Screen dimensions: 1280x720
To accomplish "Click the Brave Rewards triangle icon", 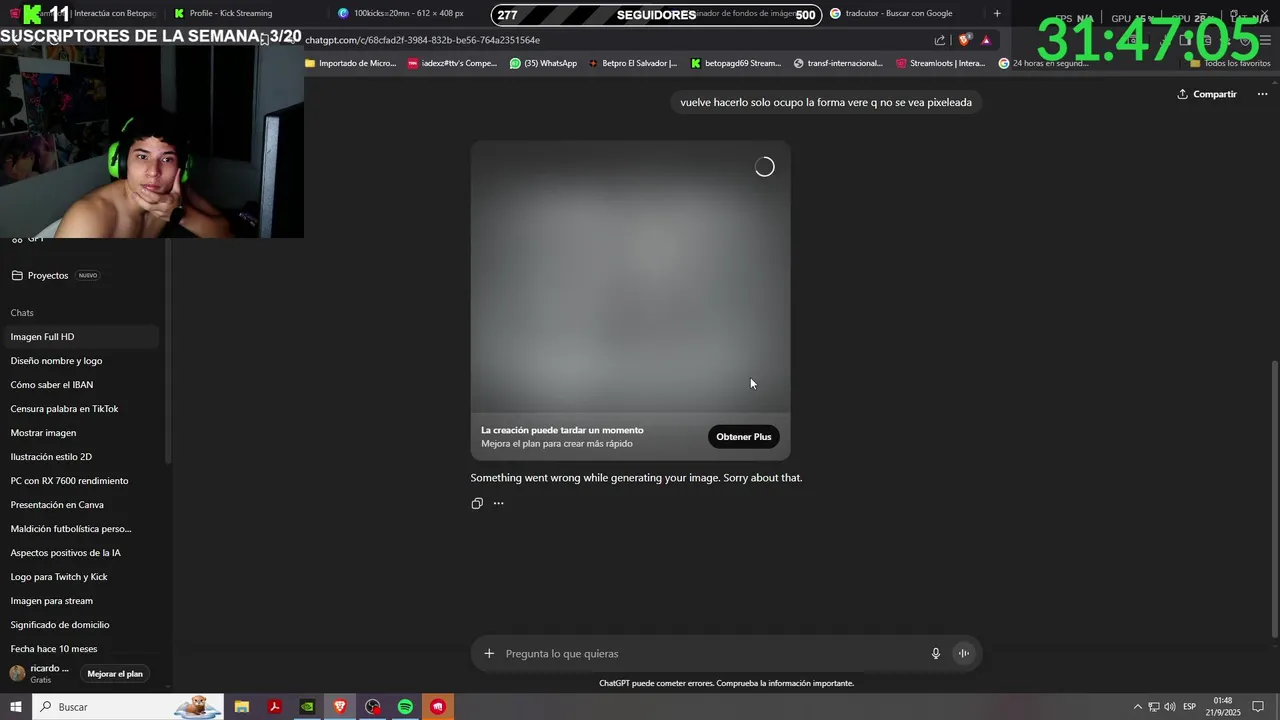I will (986, 40).
